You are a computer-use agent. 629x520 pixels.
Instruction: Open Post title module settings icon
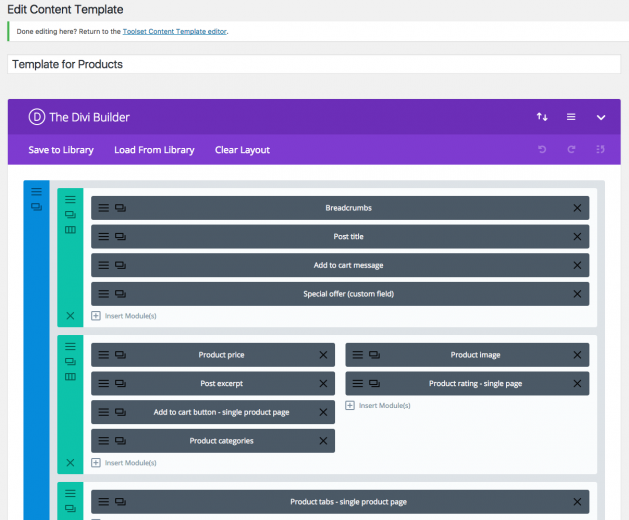point(103,236)
